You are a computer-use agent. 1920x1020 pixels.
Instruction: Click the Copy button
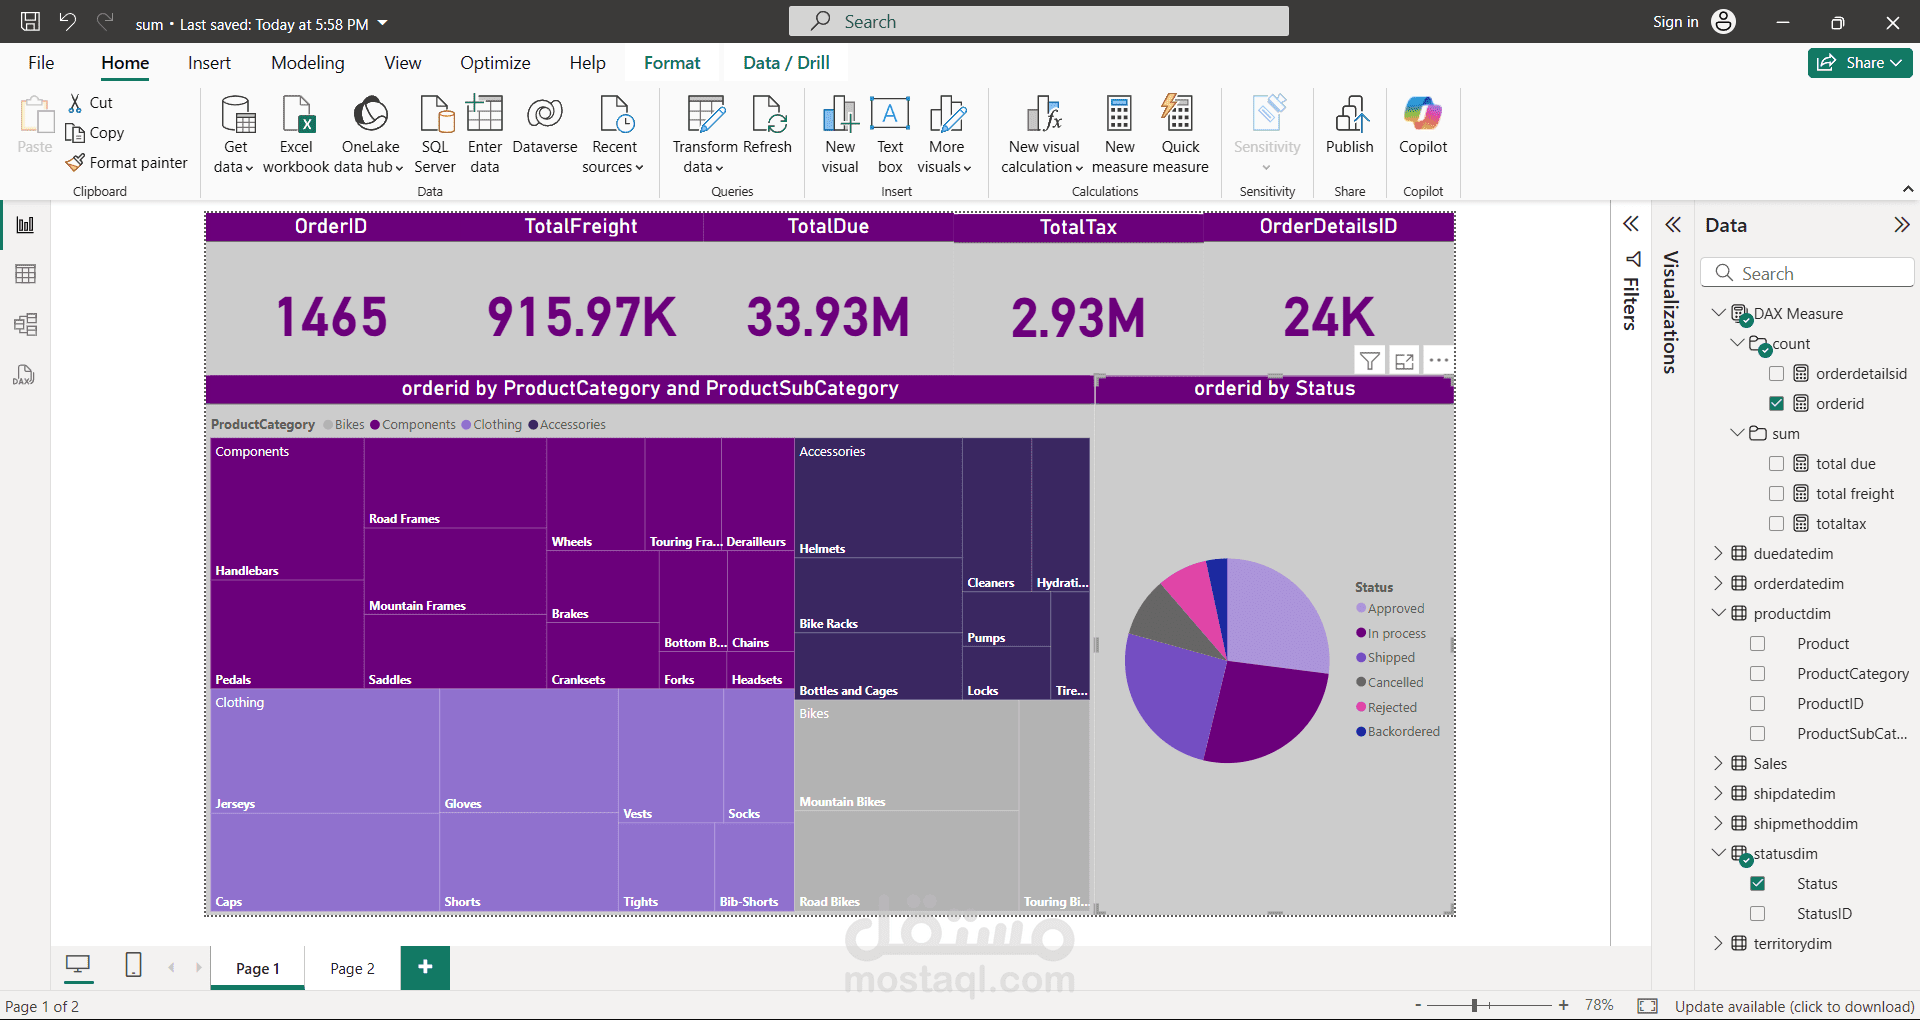point(95,132)
